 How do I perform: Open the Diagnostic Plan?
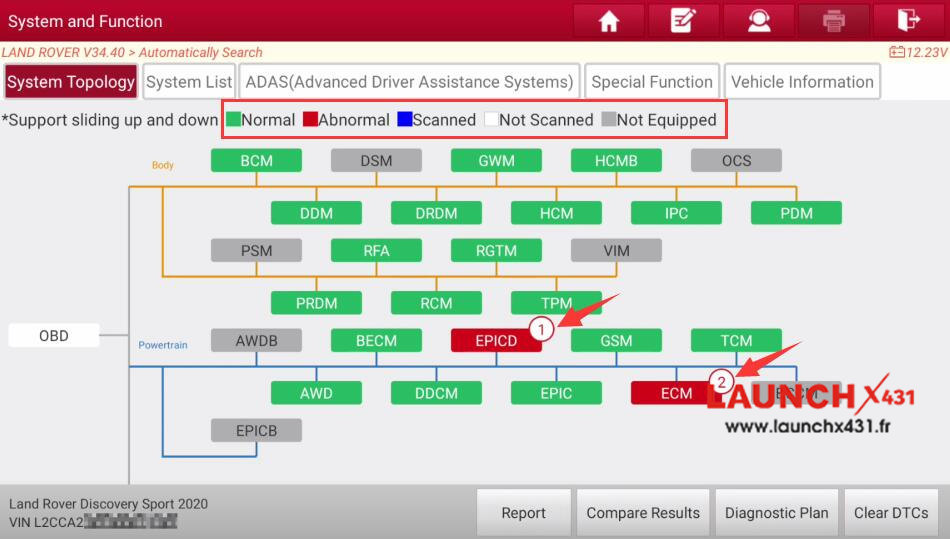pyautogui.click(x=776, y=513)
